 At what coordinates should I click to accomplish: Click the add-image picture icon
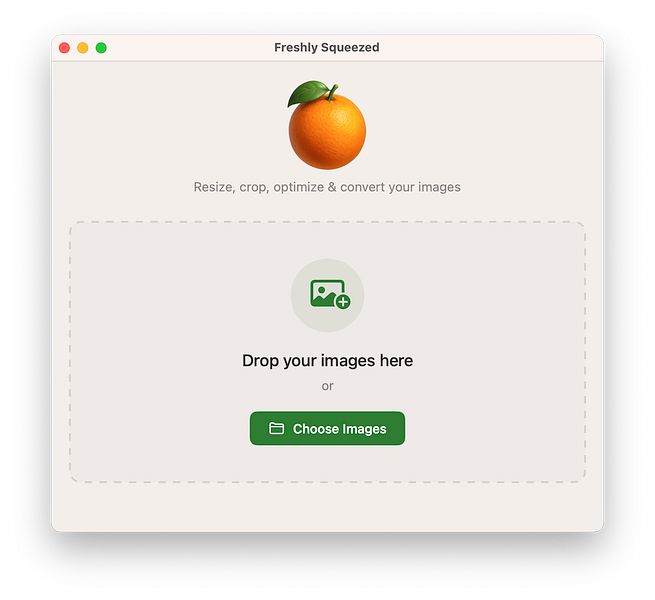[x=330, y=294]
